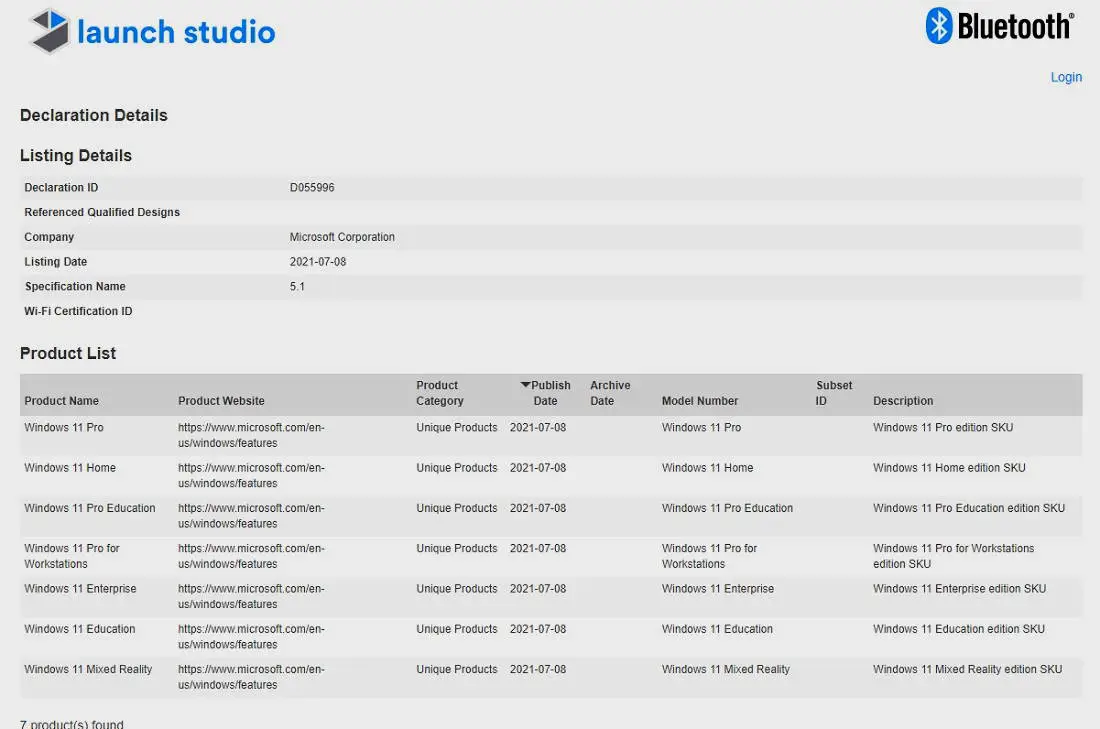
Task: Click Unique Products in the Windows 11 Pro row
Action: pyautogui.click(x=457, y=427)
